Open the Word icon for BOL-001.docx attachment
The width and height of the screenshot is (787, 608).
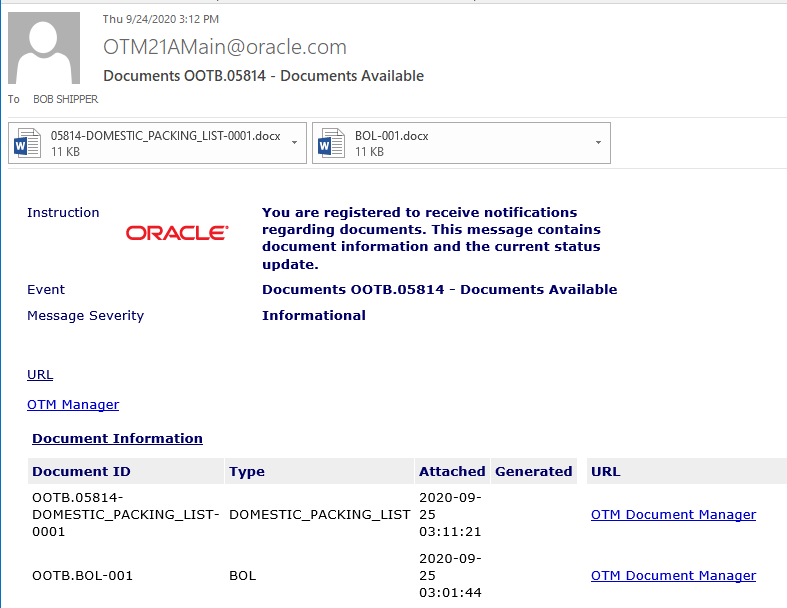(x=331, y=143)
